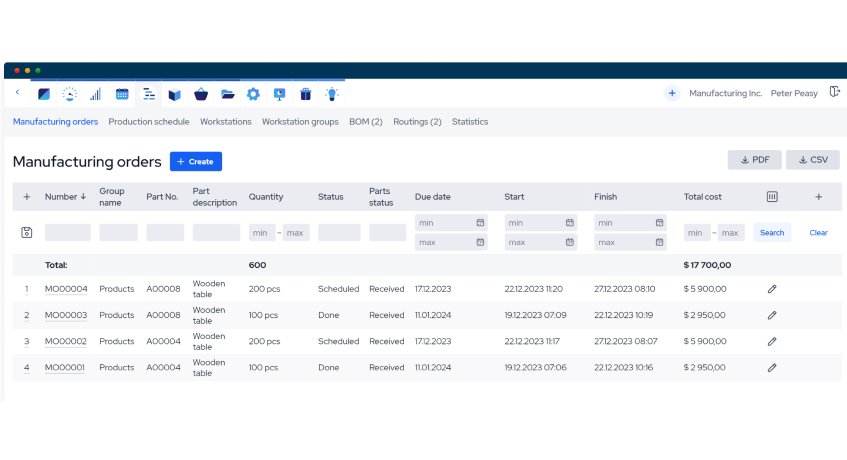Click the blue Create button
847x460 pixels.
coord(196,161)
